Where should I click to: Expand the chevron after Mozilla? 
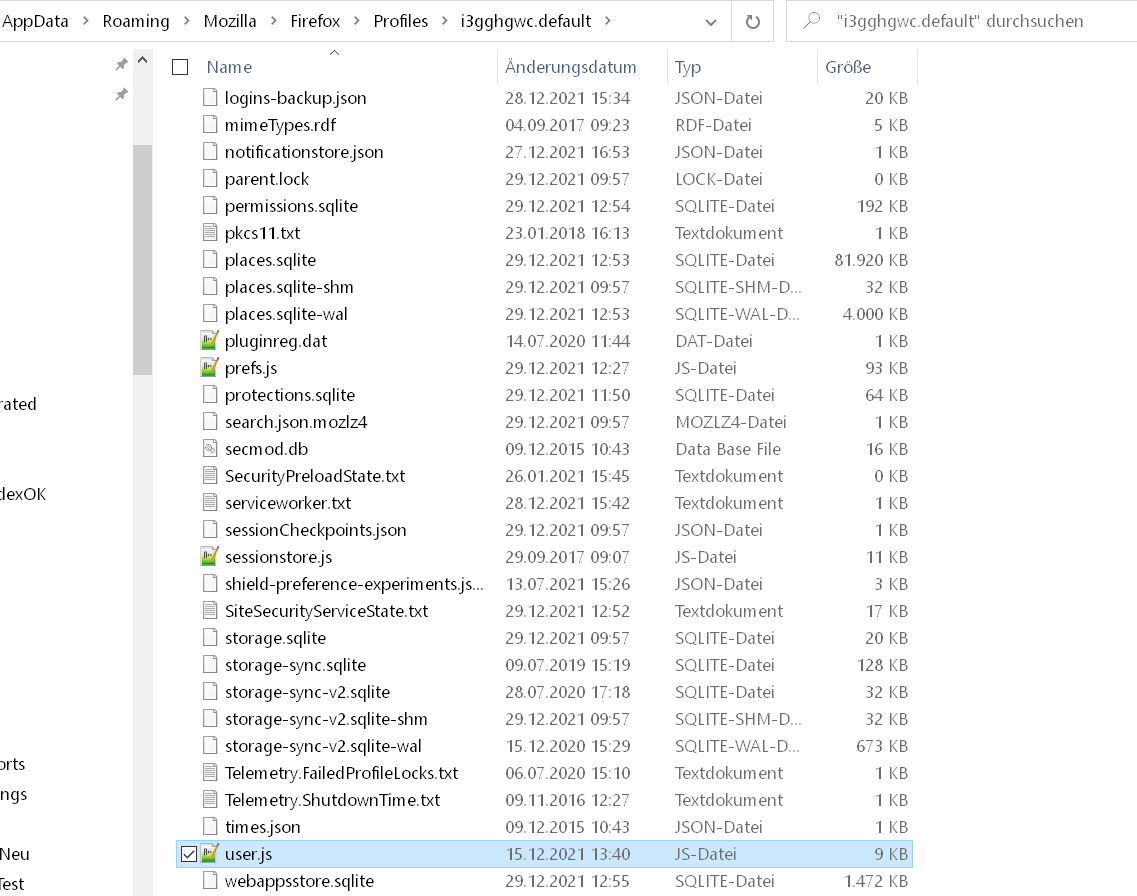tap(273, 21)
